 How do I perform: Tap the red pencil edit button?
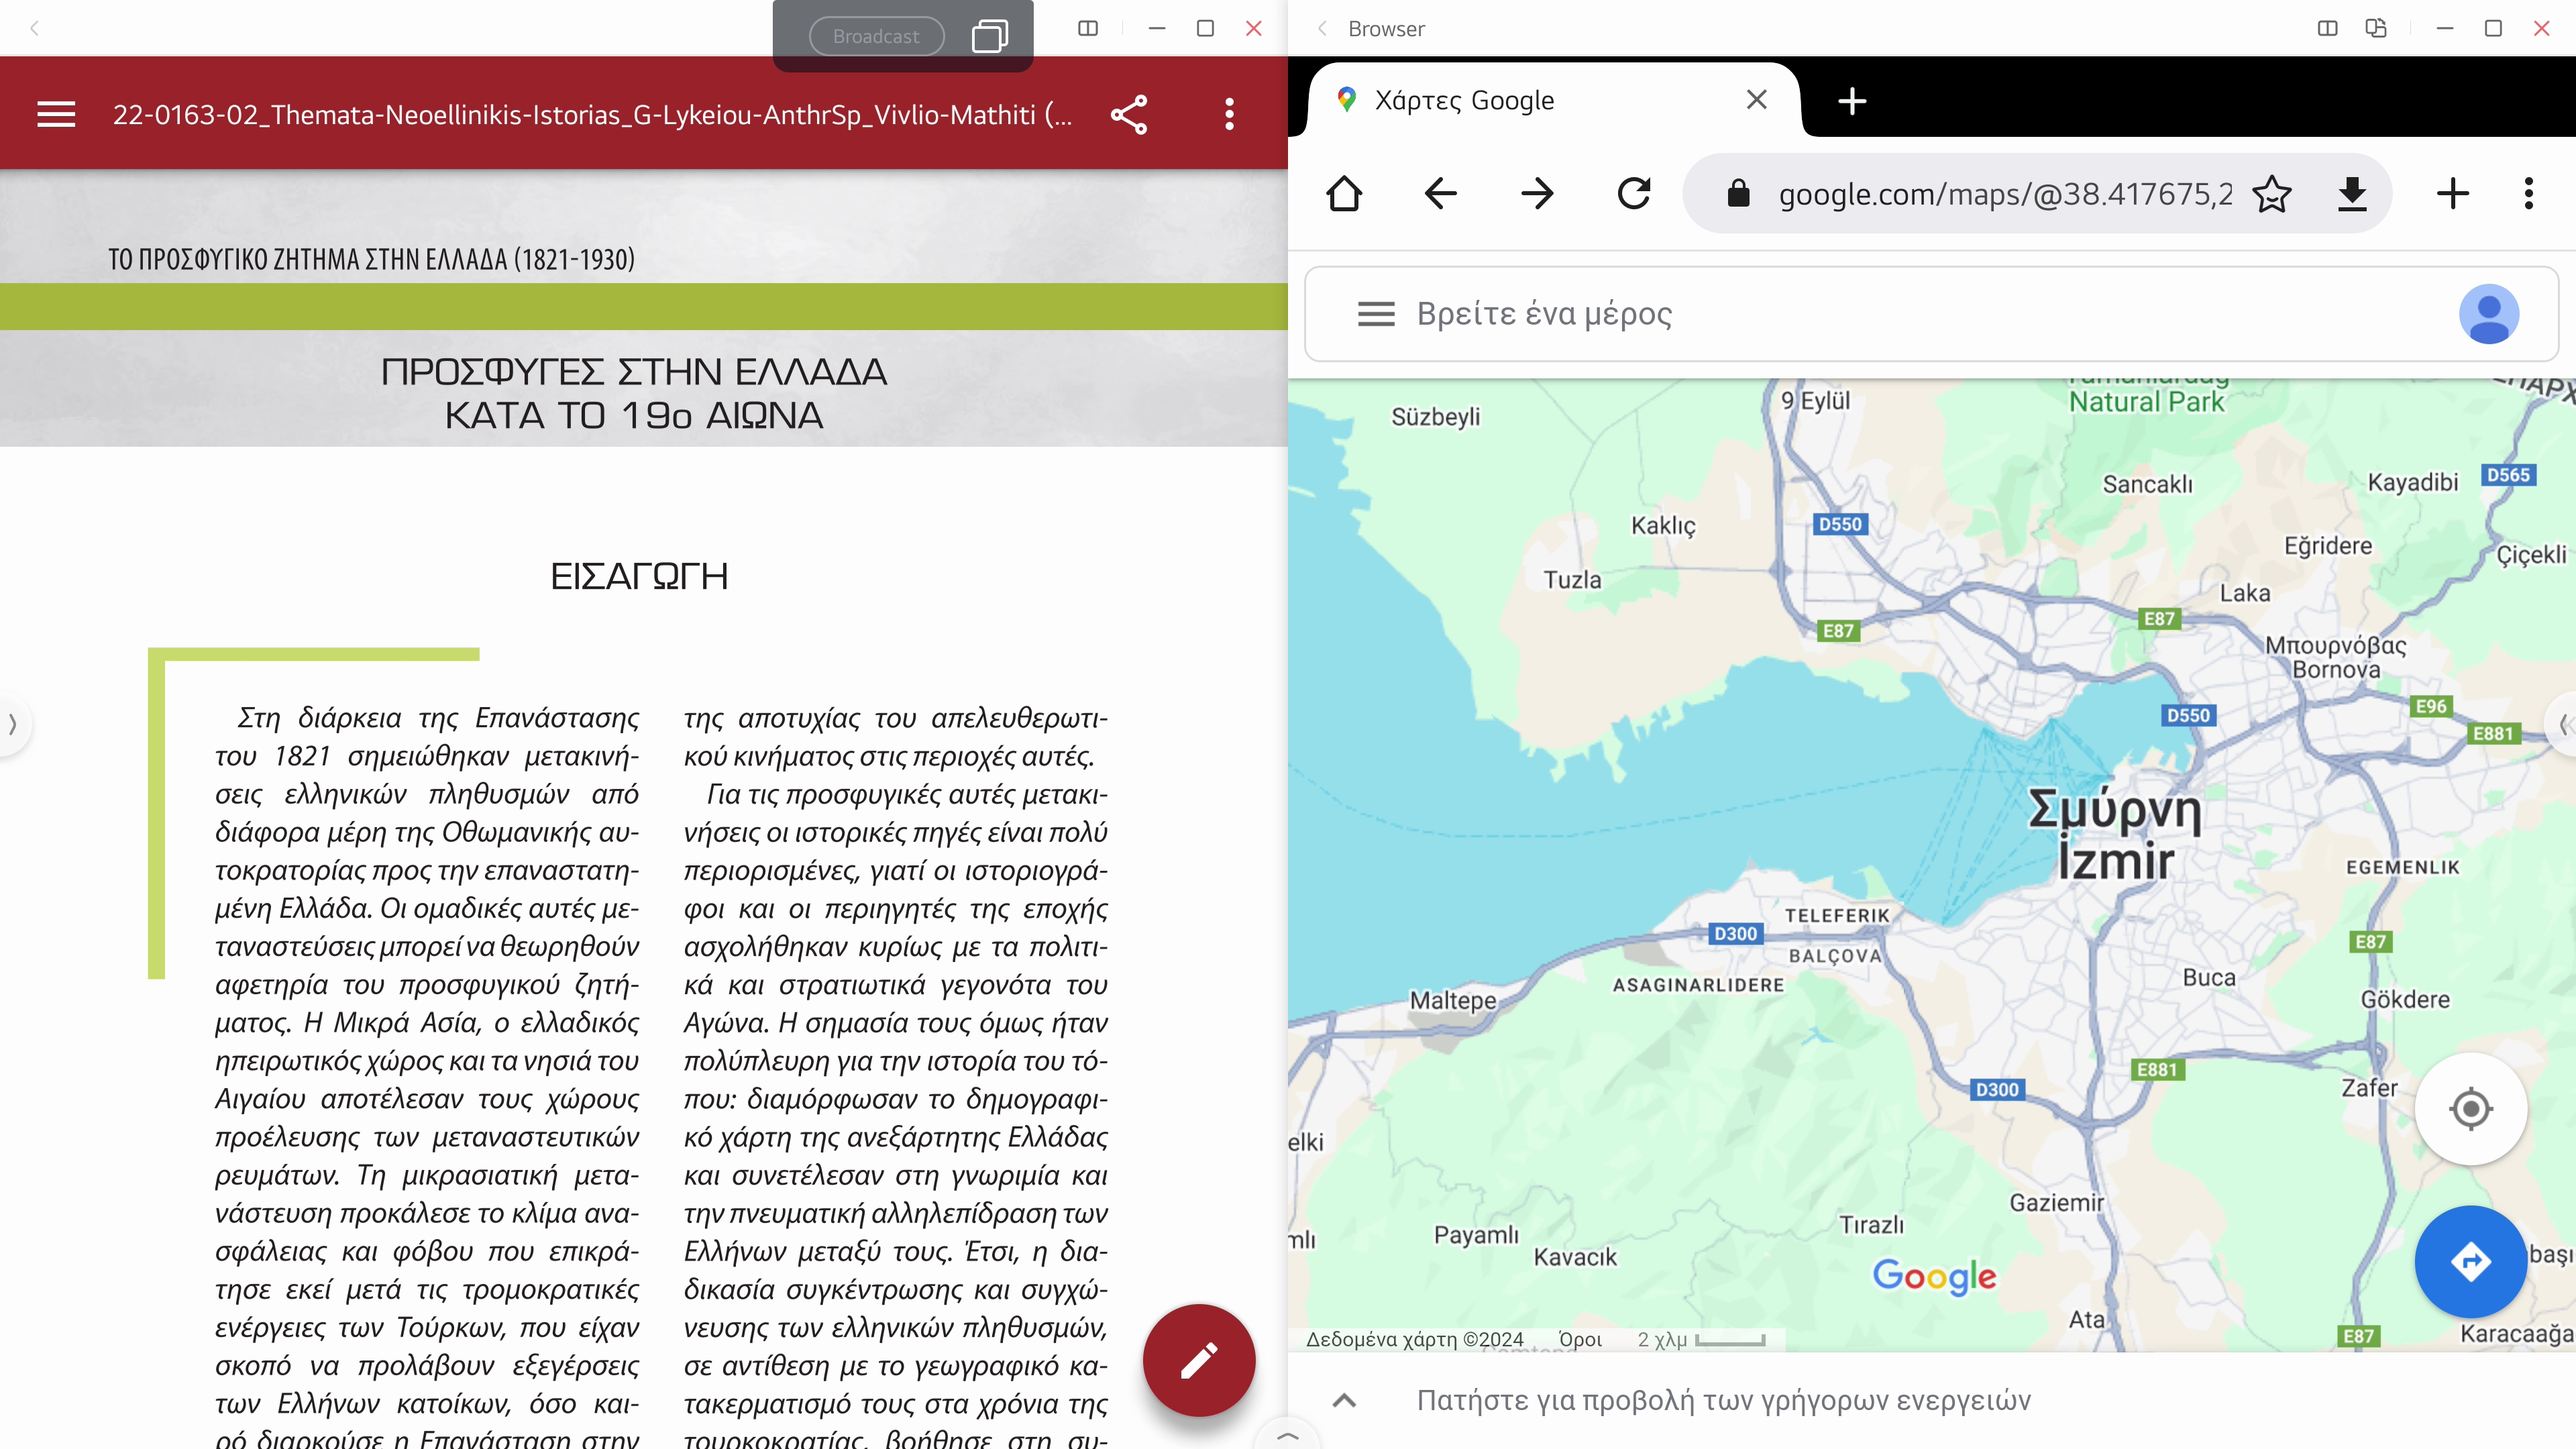1199,1360
